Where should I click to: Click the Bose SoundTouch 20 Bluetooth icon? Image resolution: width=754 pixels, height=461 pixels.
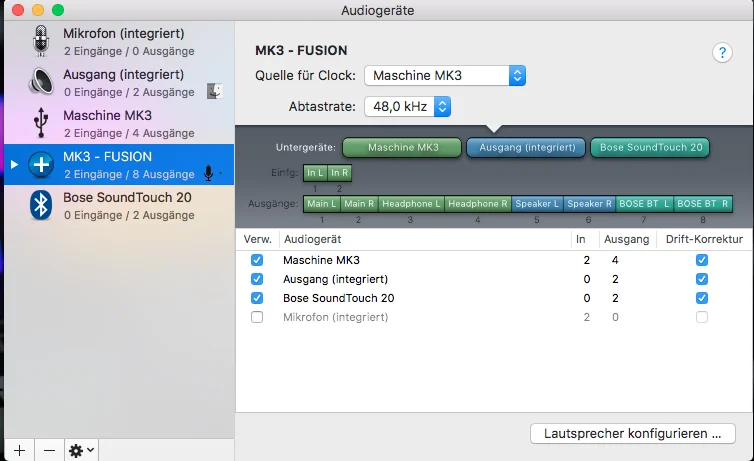pyautogui.click(x=41, y=206)
